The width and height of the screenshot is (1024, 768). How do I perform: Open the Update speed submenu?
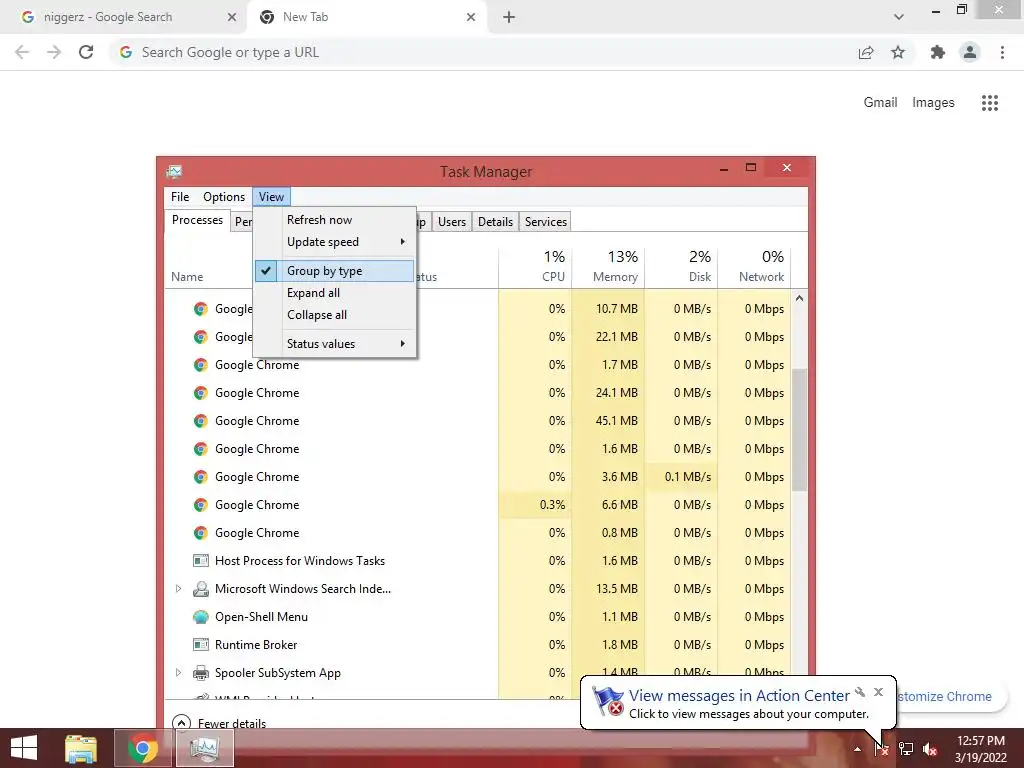(x=334, y=242)
